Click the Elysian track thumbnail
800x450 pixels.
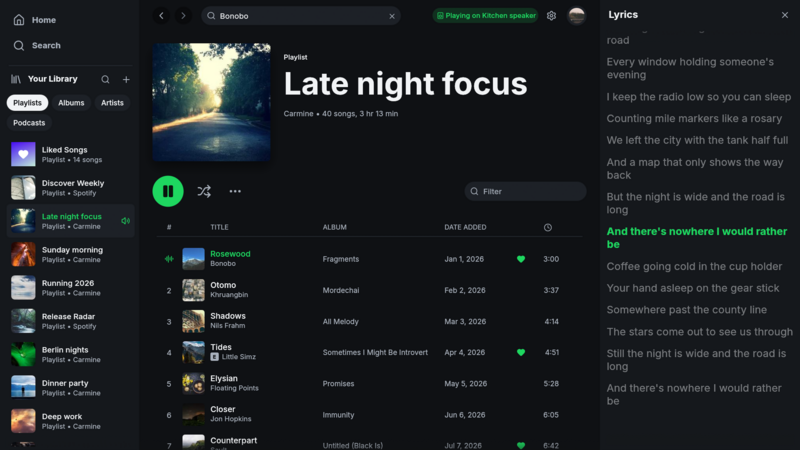tap(193, 384)
